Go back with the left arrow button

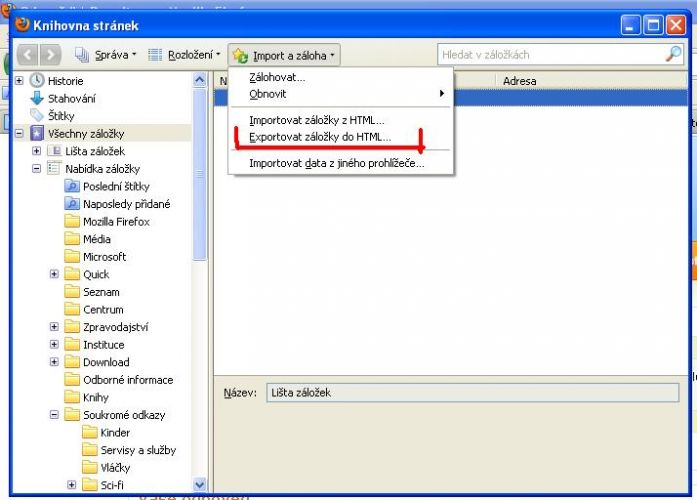(28, 55)
